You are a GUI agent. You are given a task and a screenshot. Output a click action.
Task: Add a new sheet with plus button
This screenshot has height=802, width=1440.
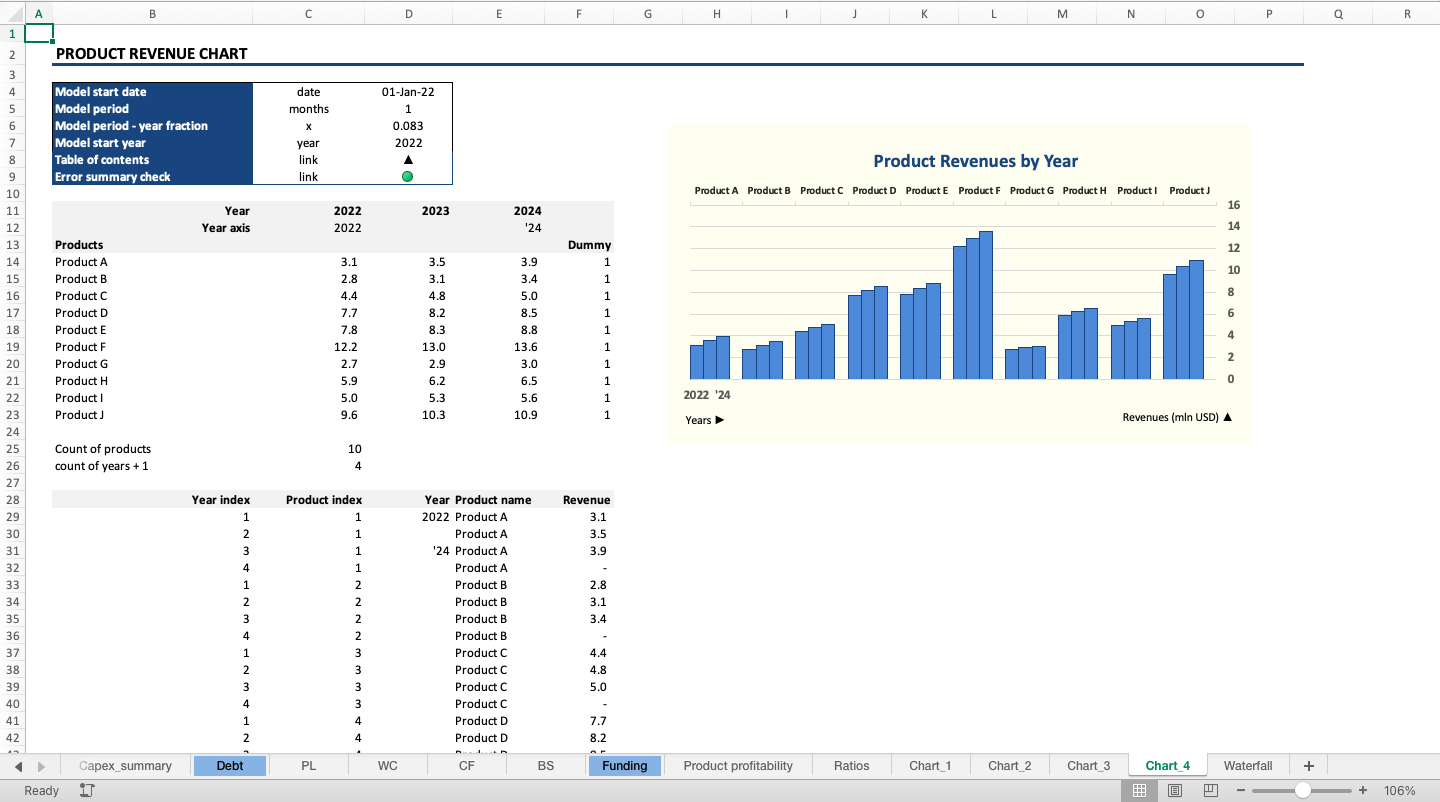coord(1309,766)
